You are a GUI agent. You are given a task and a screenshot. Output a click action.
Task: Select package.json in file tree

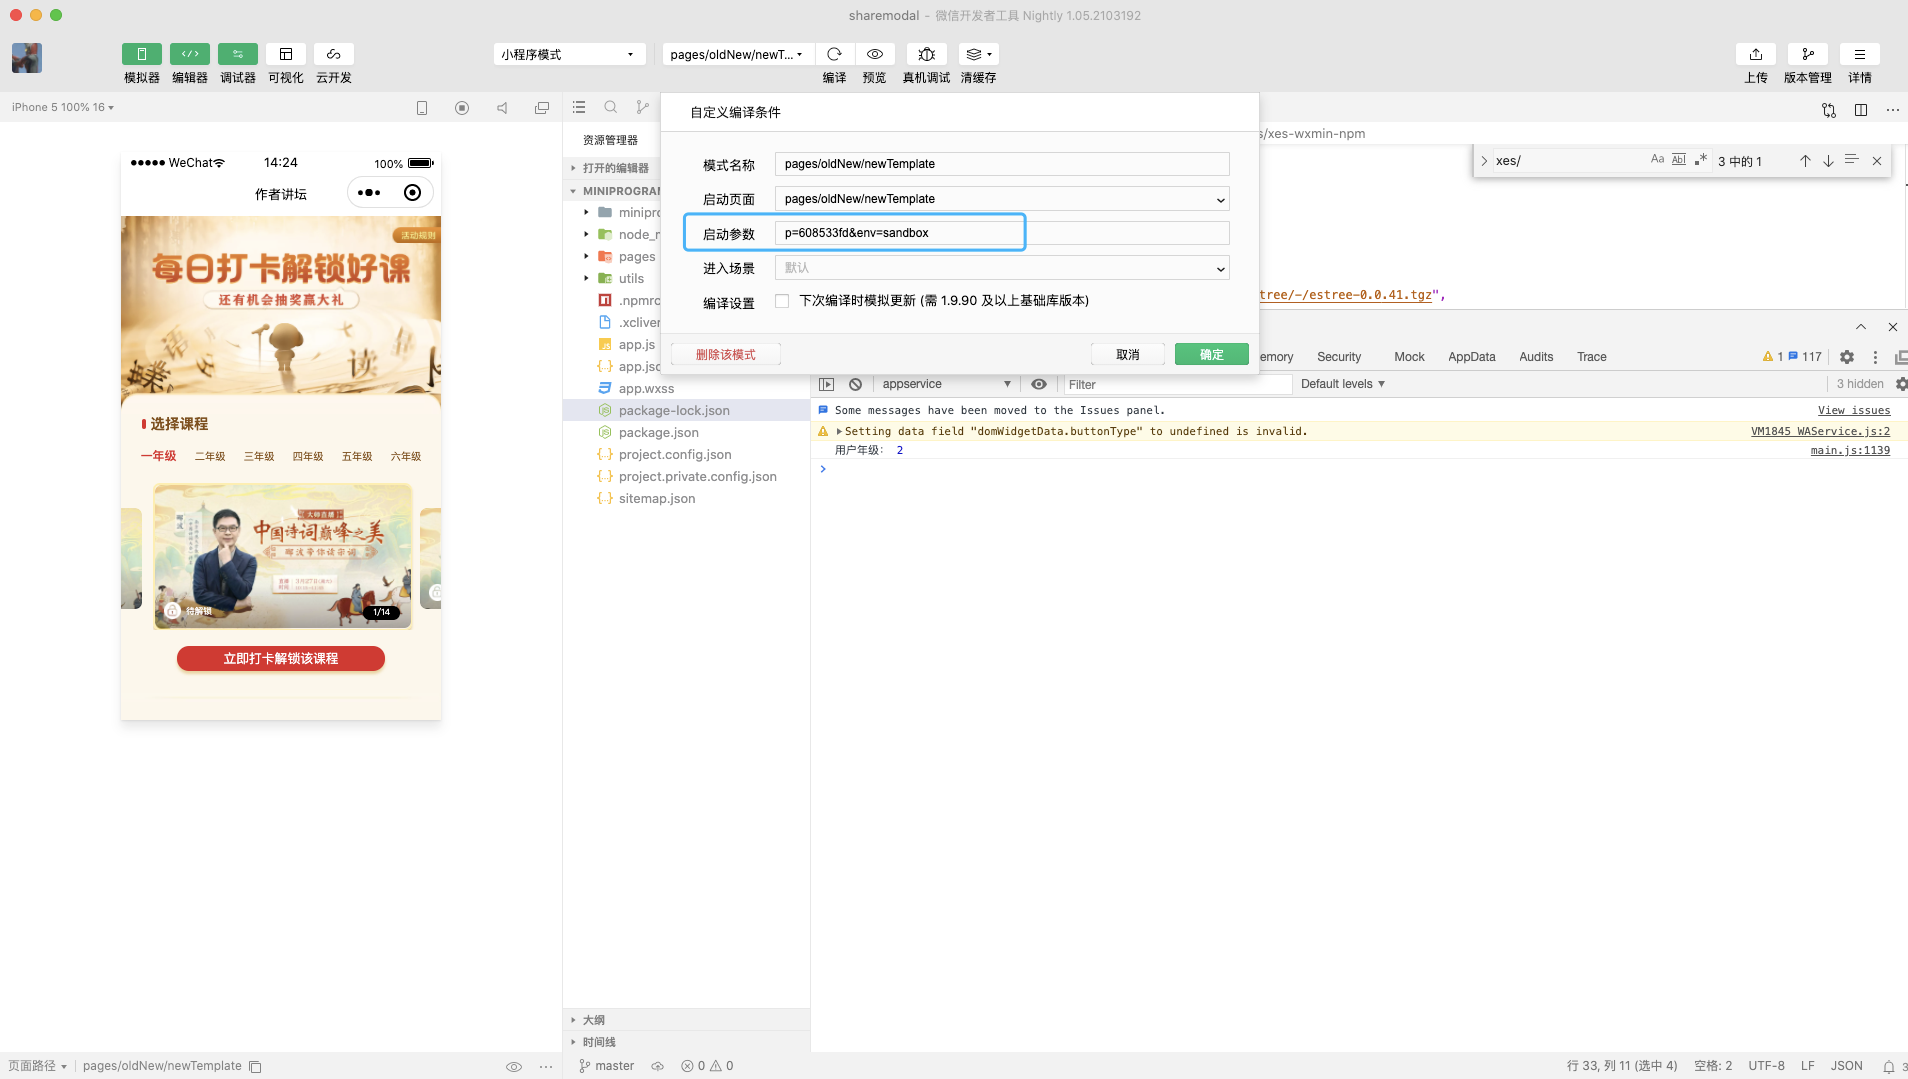point(658,433)
